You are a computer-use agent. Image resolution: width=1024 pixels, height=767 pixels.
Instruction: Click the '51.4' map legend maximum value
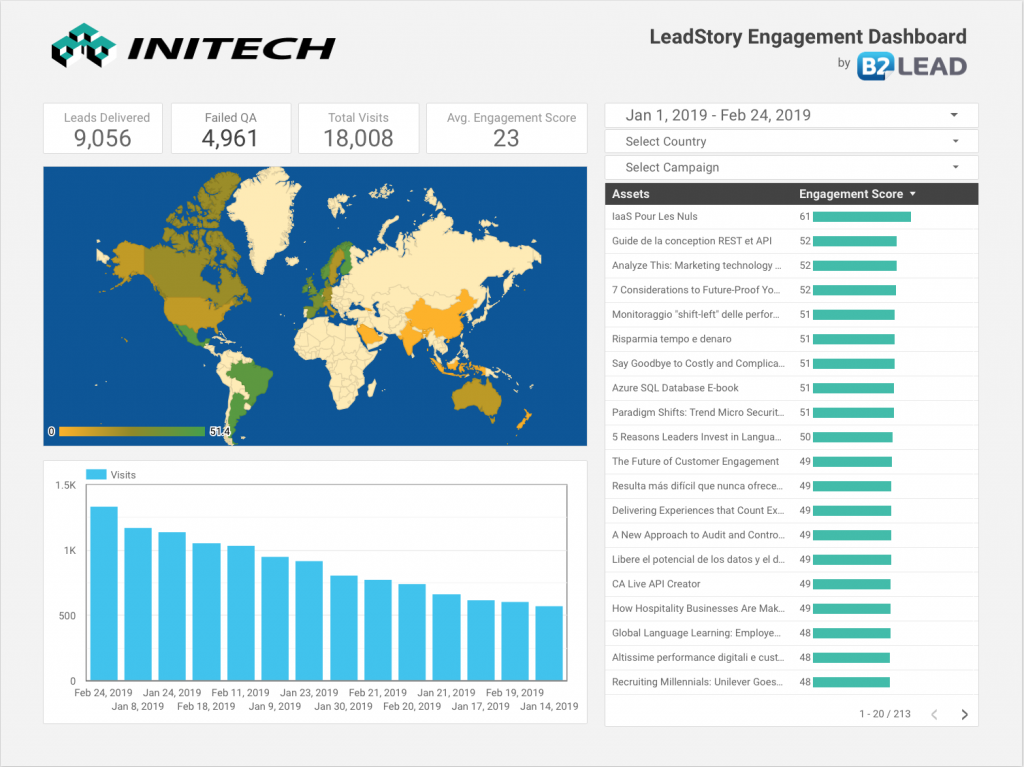point(219,431)
